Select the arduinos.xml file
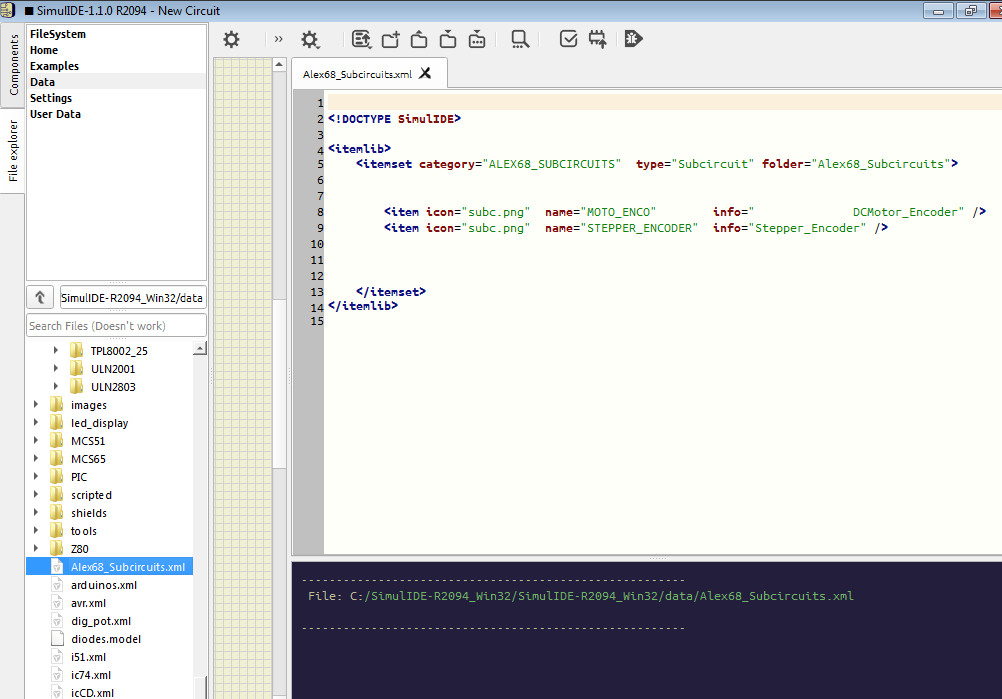 (104, 585)
